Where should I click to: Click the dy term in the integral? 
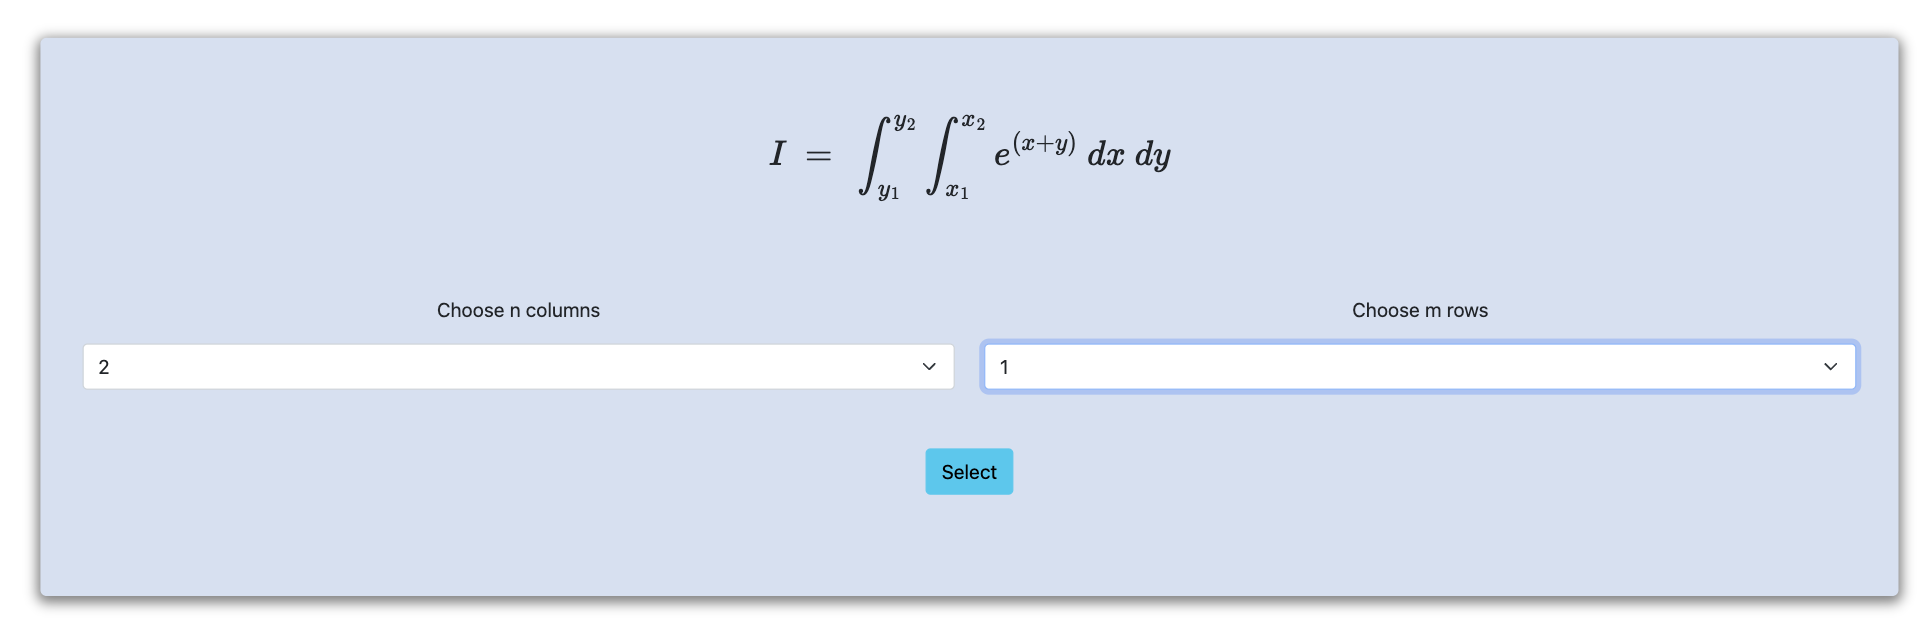1152,156
